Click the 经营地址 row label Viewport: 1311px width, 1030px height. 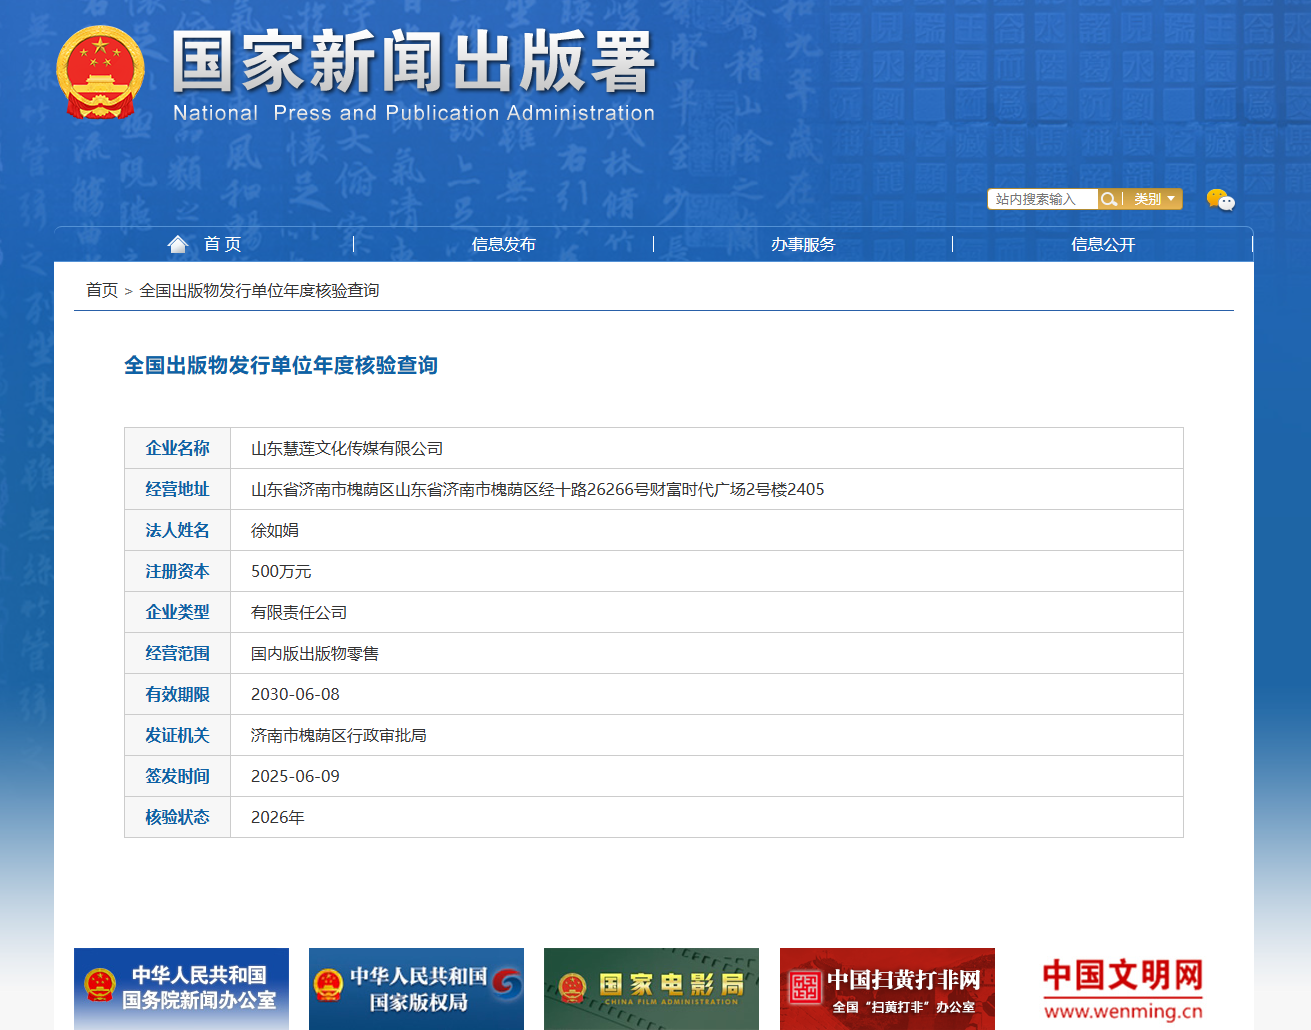click(x=177, y=489)
